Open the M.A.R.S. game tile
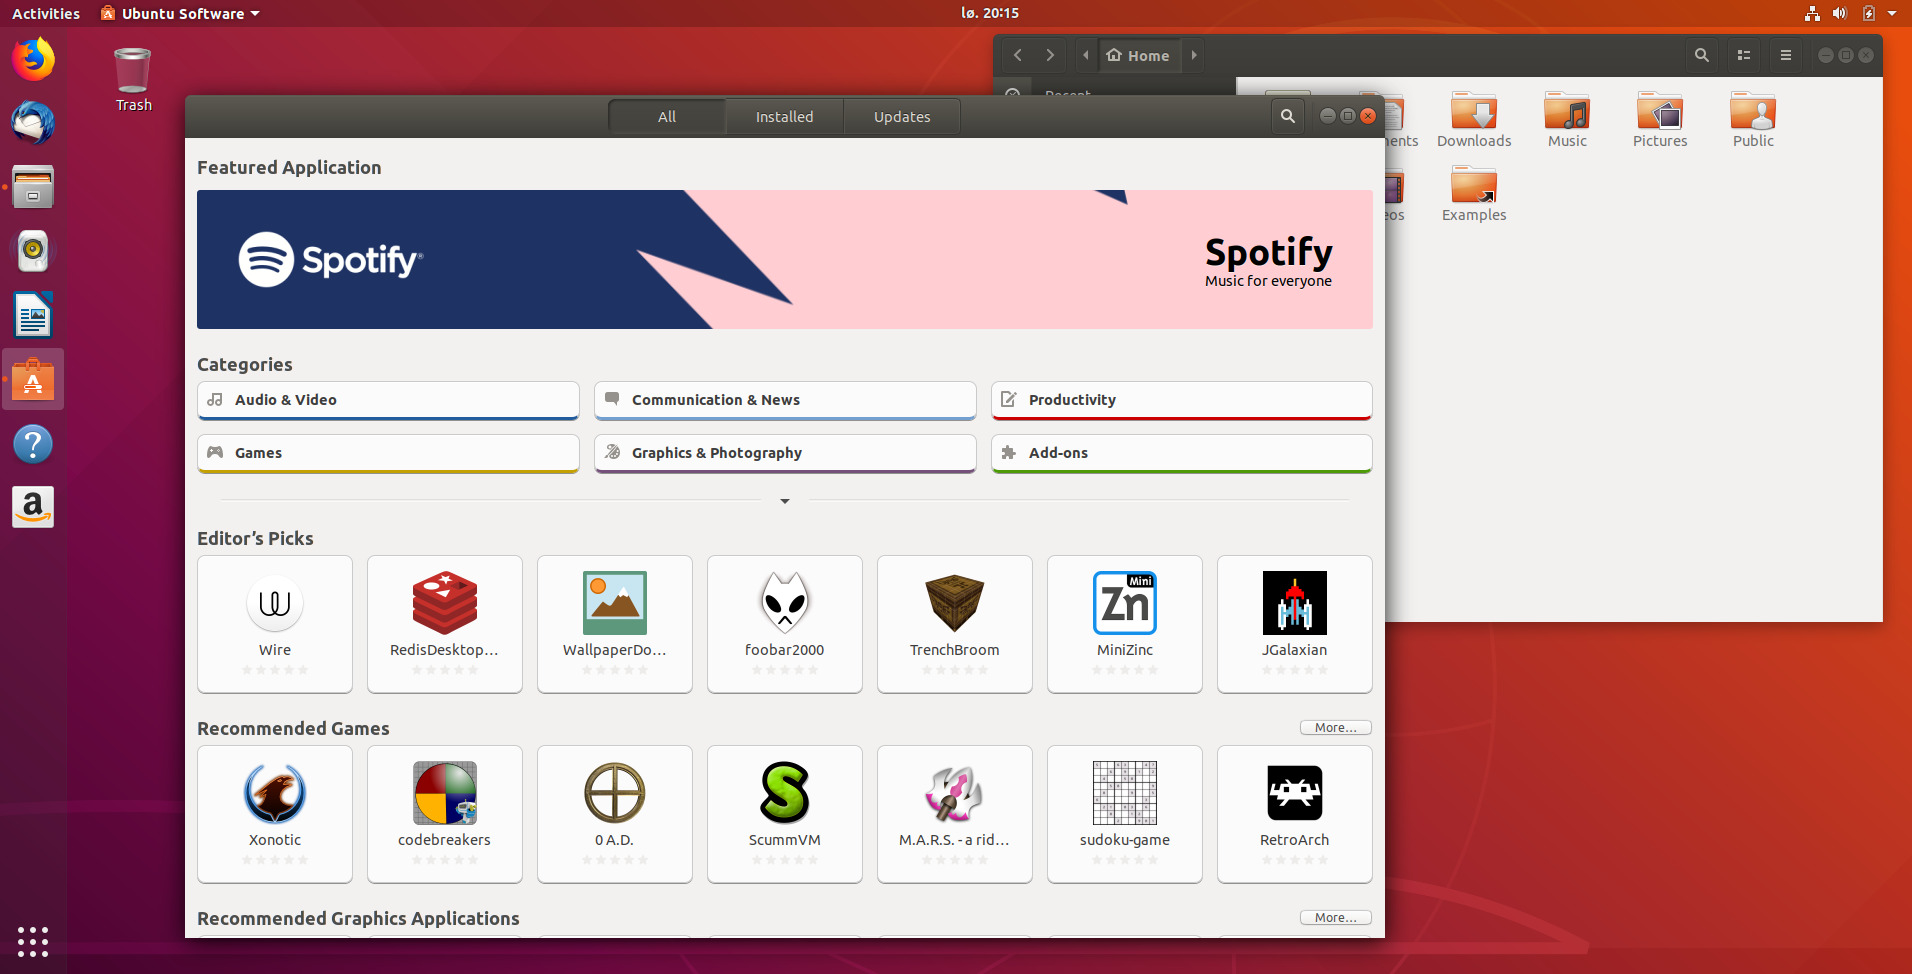Viewport: 1912px width, 974px height. tap(955, 814)
